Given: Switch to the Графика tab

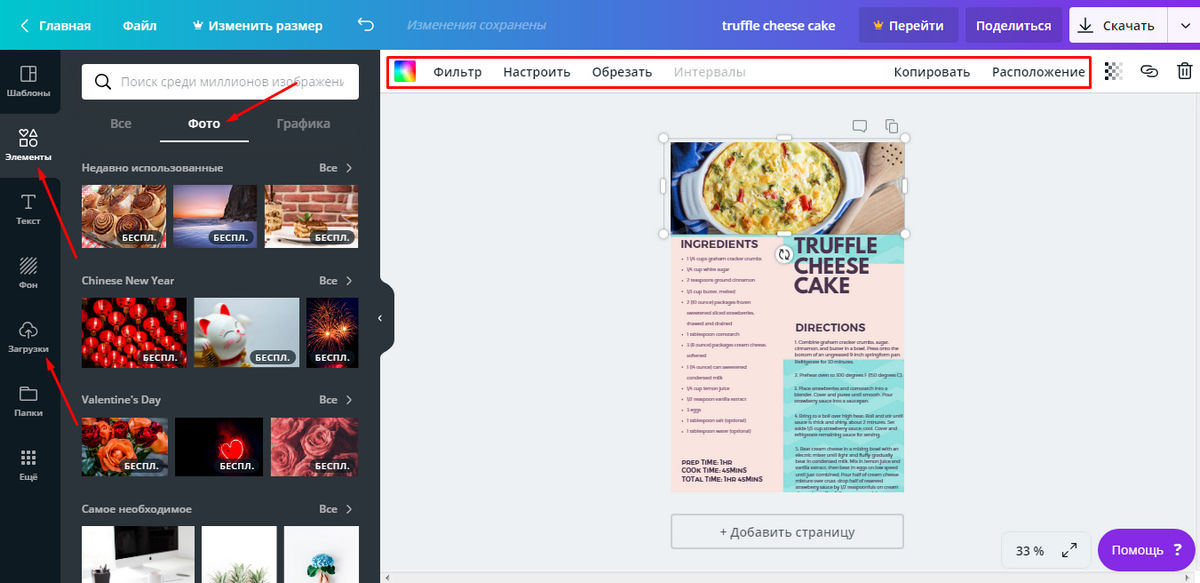Looking at the screenshot, I should tap(303, 124).
